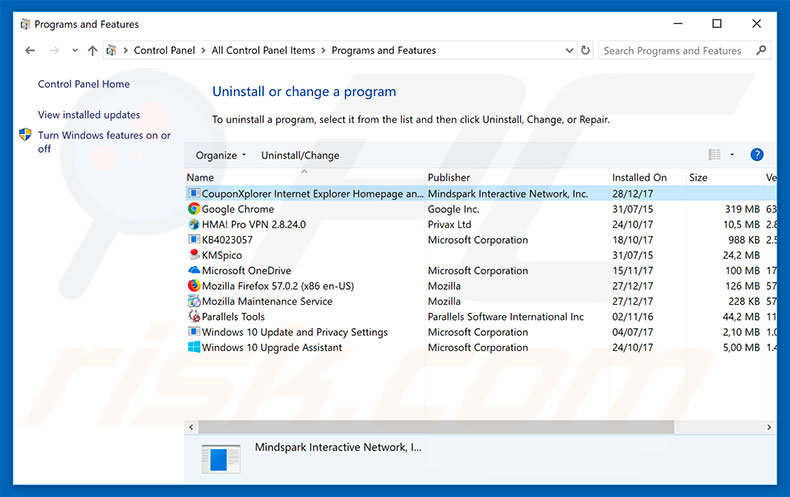Open the help question mark button

(756, 155)
